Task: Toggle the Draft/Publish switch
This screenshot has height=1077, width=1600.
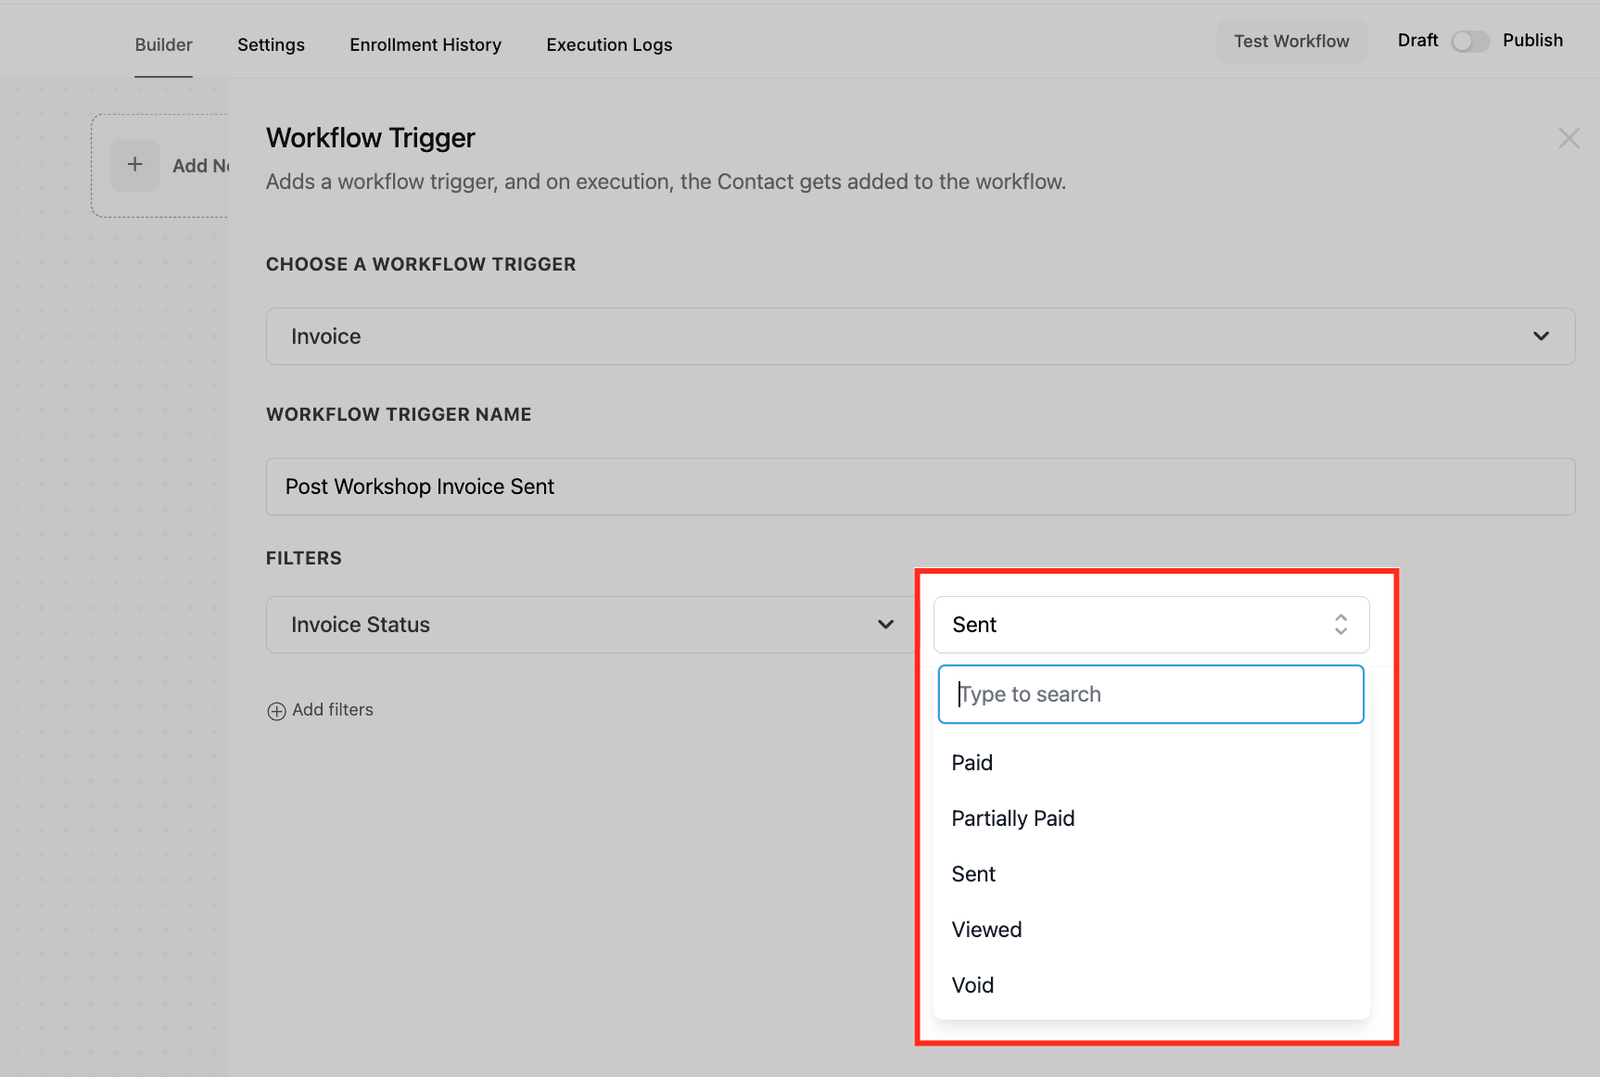Action: (x=1470, y=41)
